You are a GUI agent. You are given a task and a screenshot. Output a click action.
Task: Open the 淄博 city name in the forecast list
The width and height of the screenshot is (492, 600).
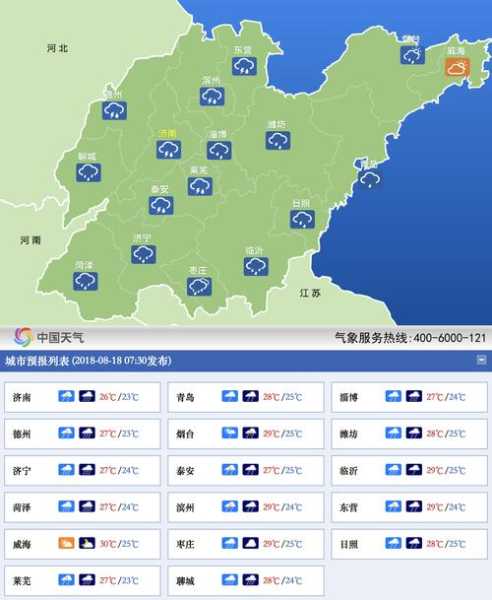pyautogui.click(x=349, y=397)
